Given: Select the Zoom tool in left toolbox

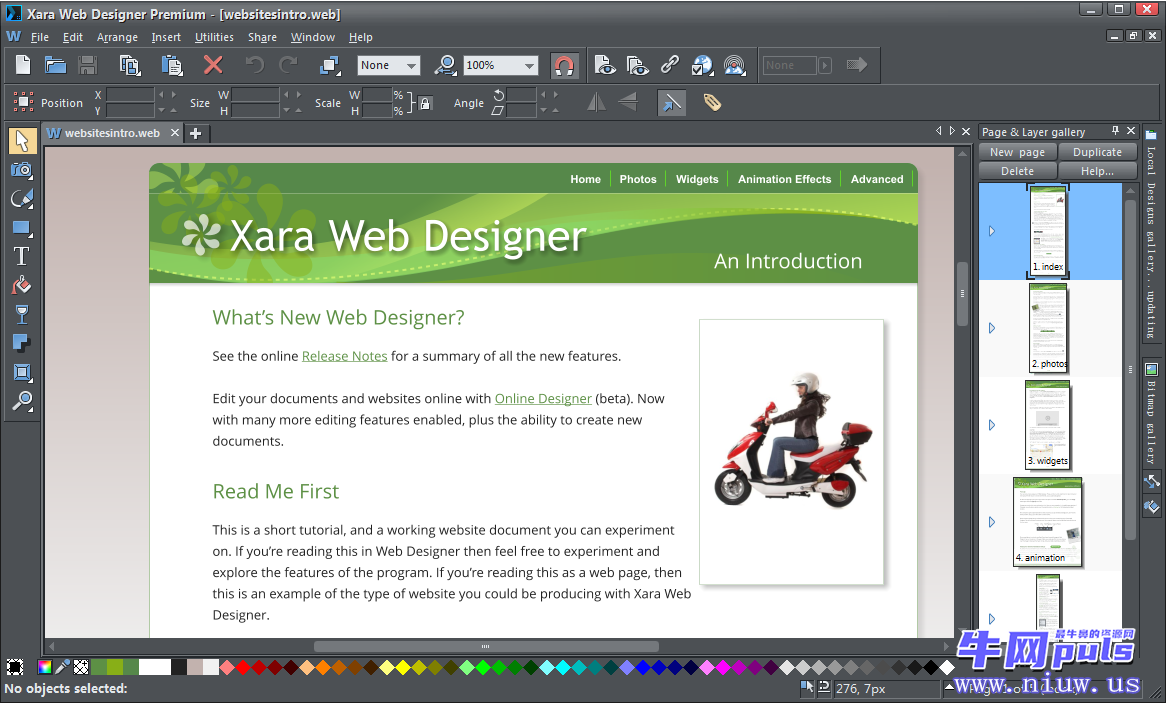Looking at the screenshot, I should click(22, 401).
